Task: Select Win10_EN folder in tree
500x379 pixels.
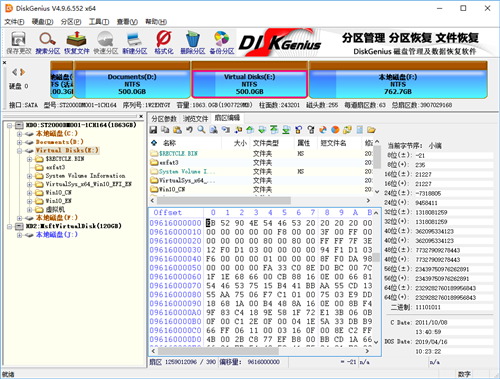Action: (x=59, y=201)
